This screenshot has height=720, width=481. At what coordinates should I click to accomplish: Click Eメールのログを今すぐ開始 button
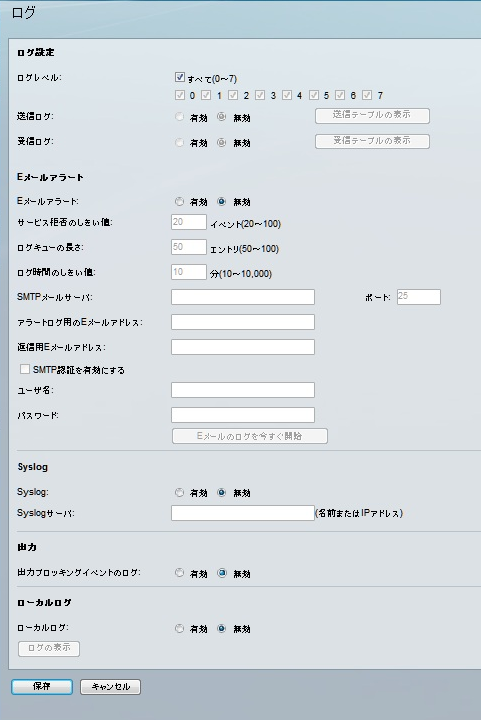[250, 436]
